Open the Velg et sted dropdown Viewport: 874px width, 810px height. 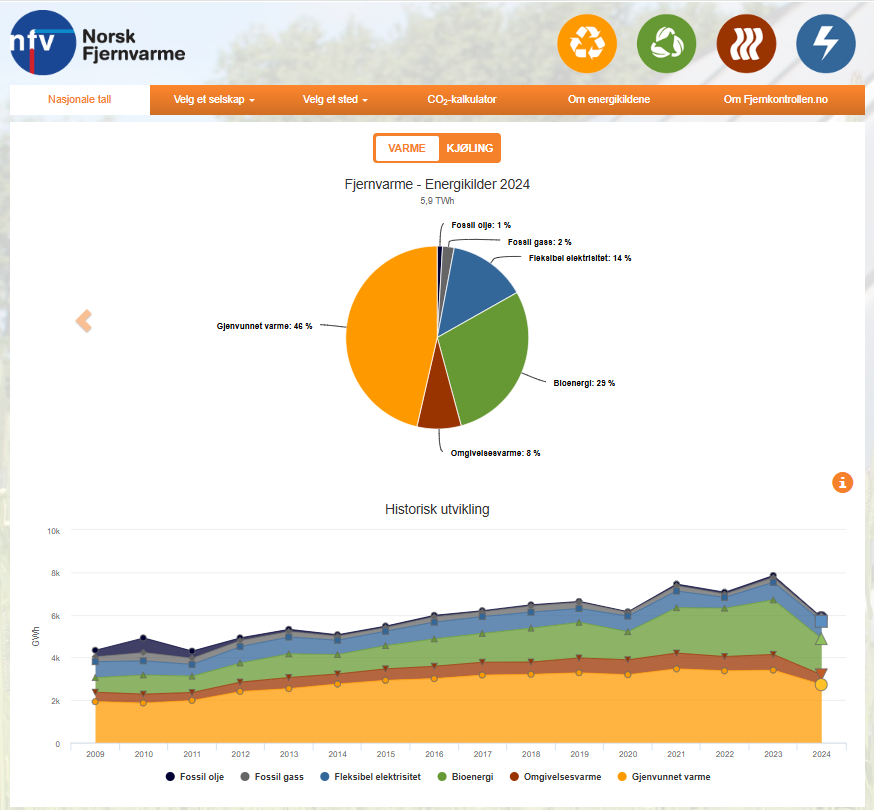pos(335,100)
